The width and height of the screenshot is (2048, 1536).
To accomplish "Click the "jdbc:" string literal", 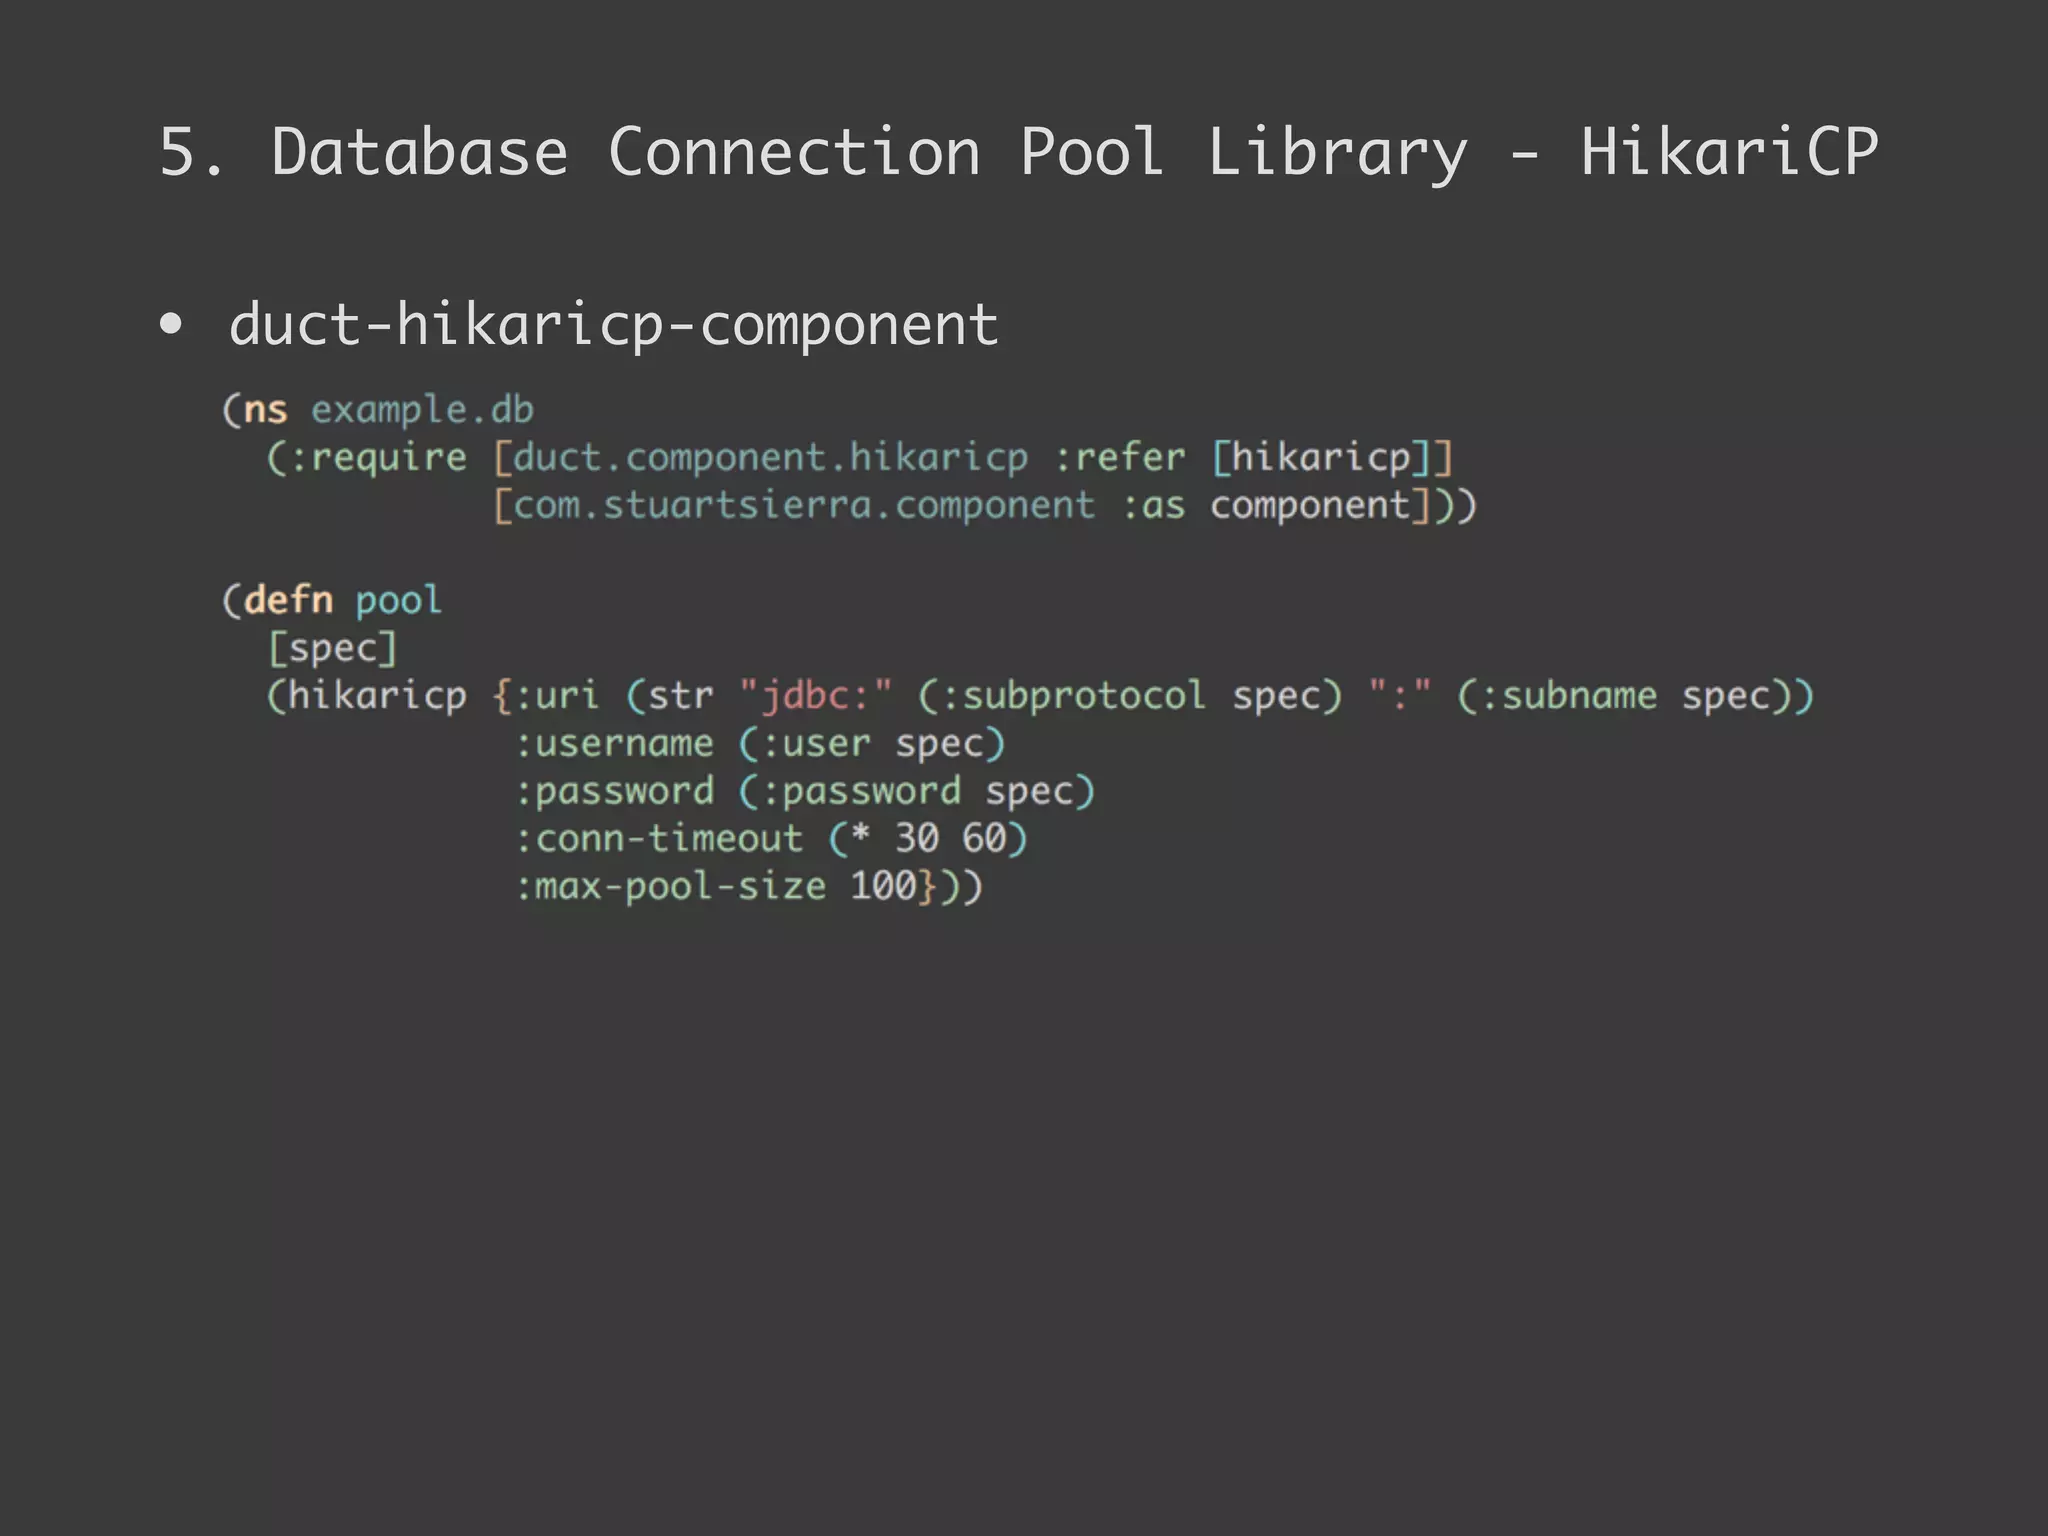I will tap(815, 695).
